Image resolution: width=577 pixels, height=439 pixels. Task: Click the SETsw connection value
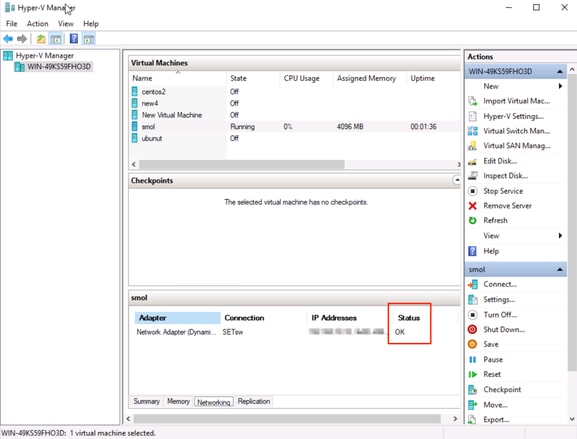click(233, 332)
